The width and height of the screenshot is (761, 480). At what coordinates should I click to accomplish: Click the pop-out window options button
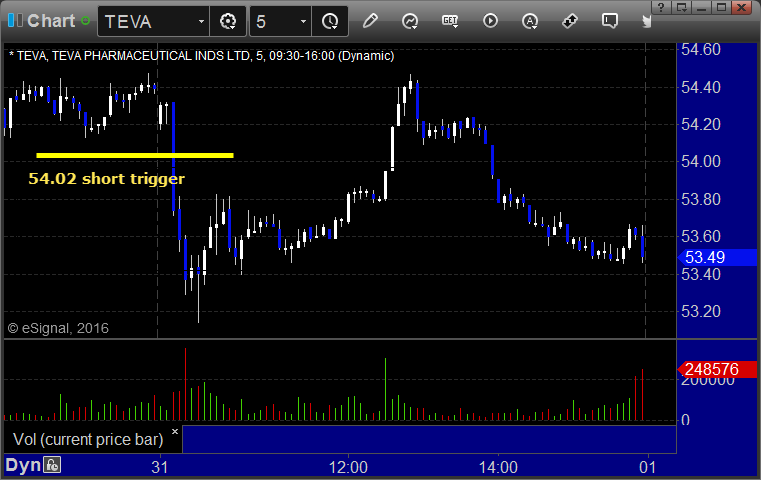(681, 7)
